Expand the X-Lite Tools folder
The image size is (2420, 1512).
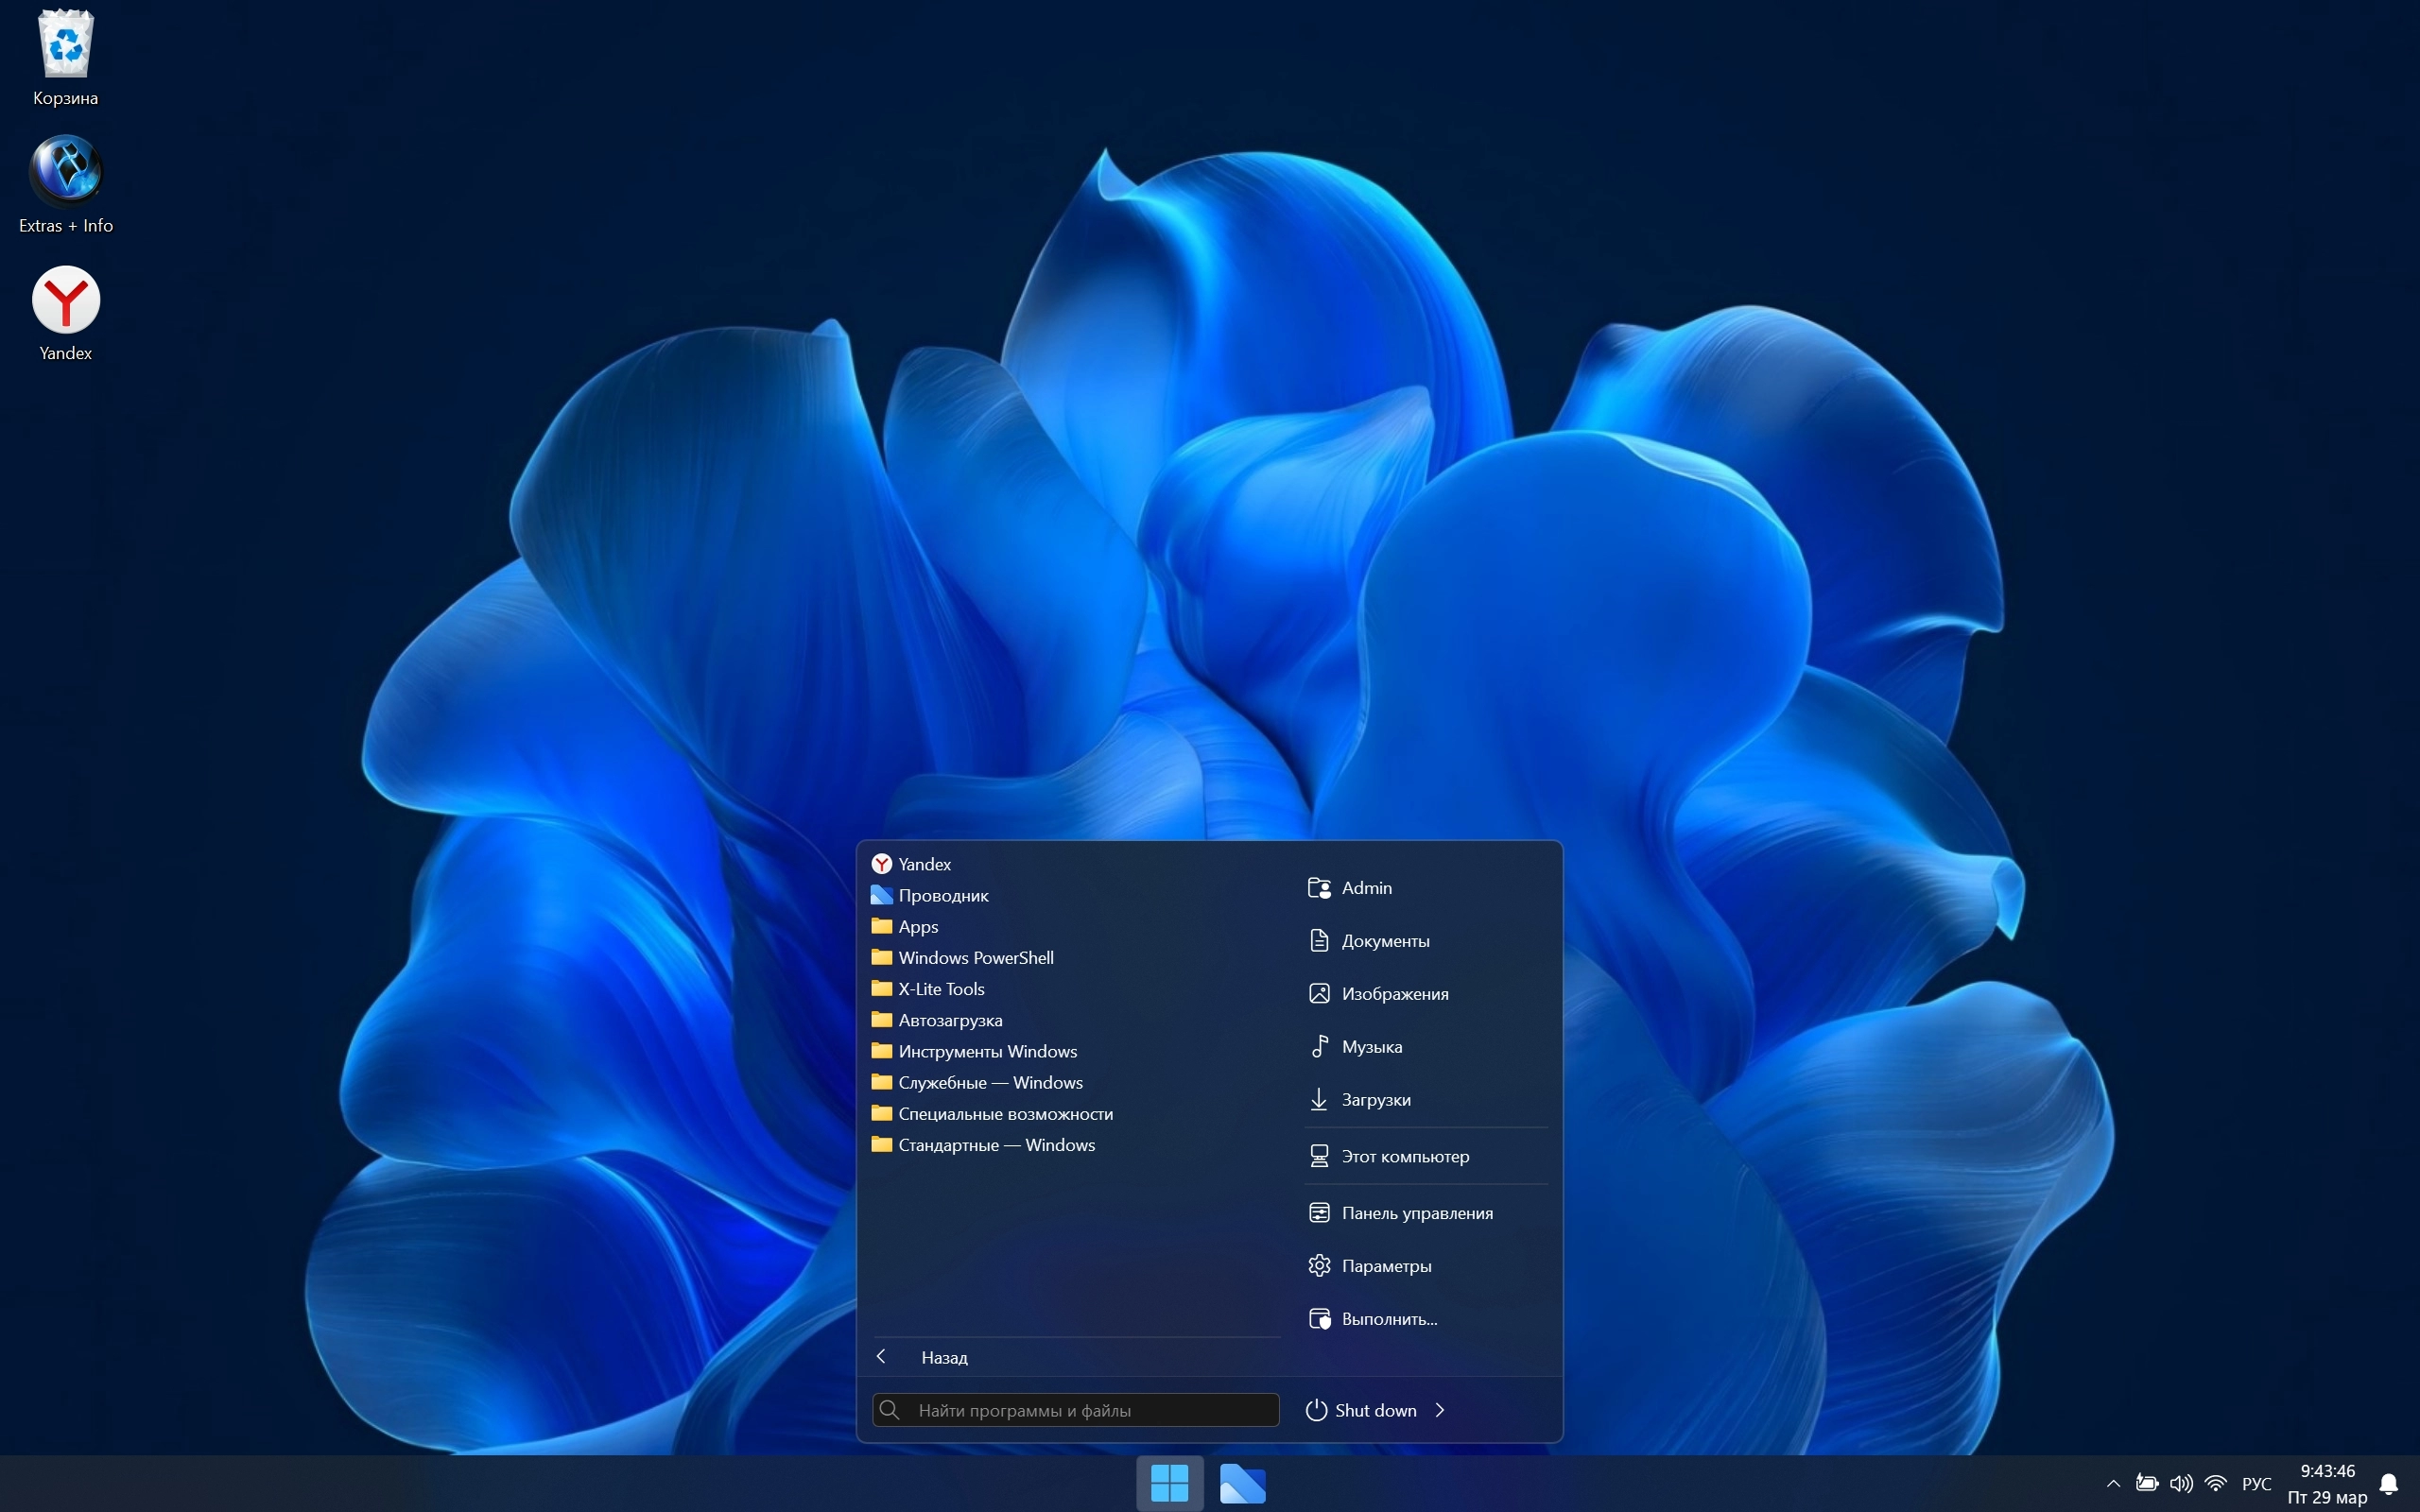[941, 988]
